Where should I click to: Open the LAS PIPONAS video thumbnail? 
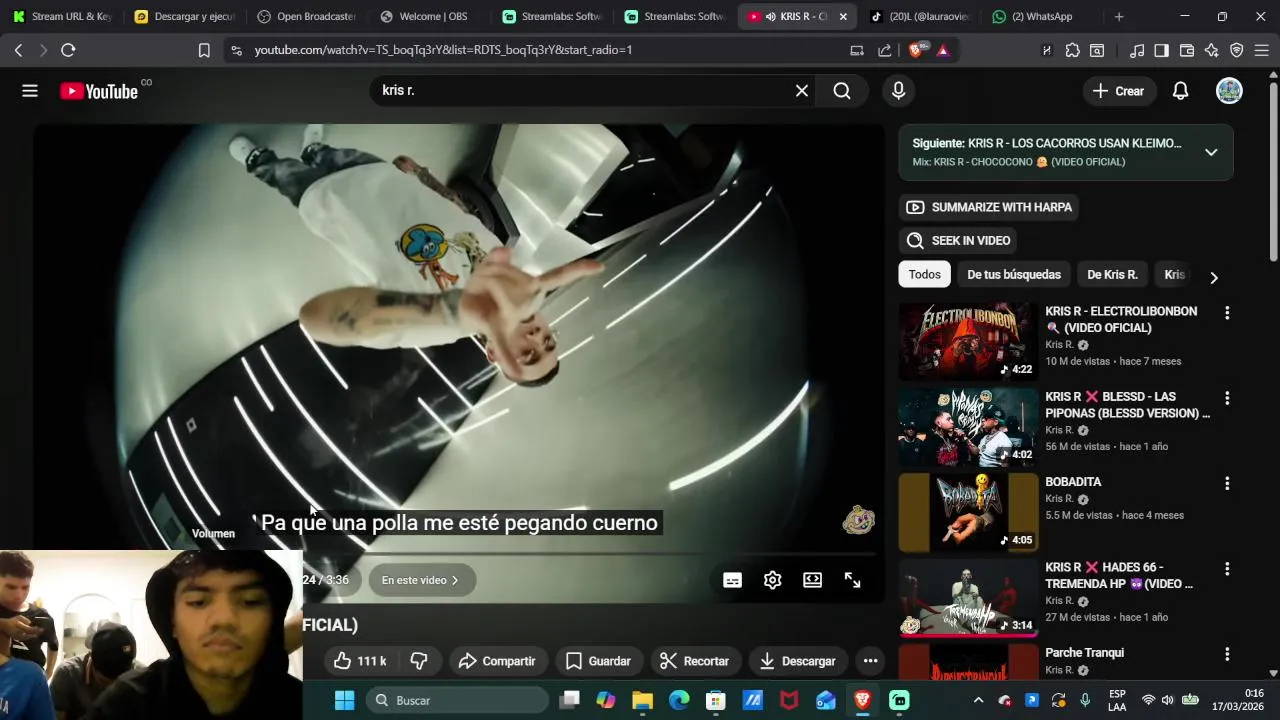click(x=968, y=427)
